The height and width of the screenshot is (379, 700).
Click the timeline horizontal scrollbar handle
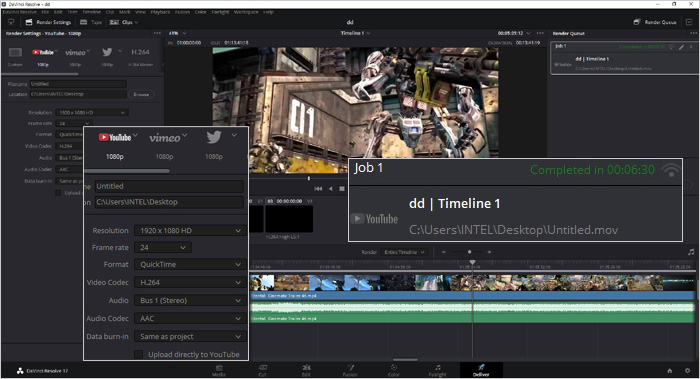tap(405, 359)
